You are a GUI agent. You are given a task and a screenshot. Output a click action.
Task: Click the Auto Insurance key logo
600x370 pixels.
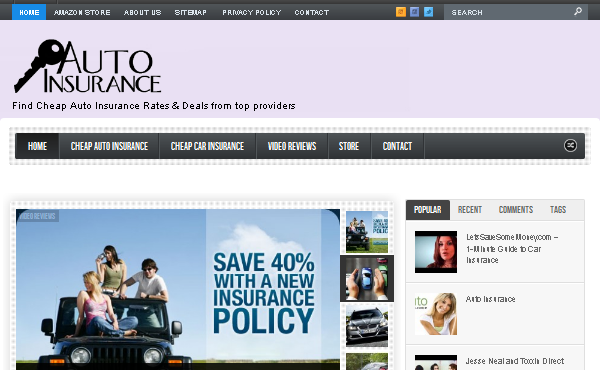click(x=88, y=66)
